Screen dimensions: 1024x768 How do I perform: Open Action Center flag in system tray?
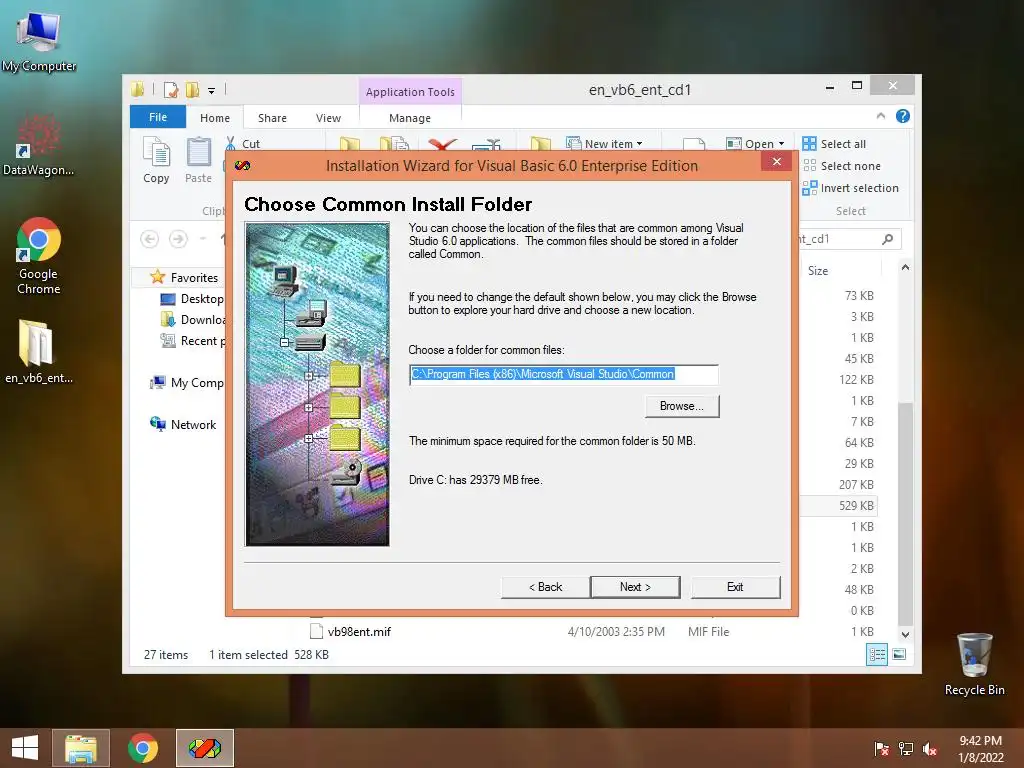882,749
